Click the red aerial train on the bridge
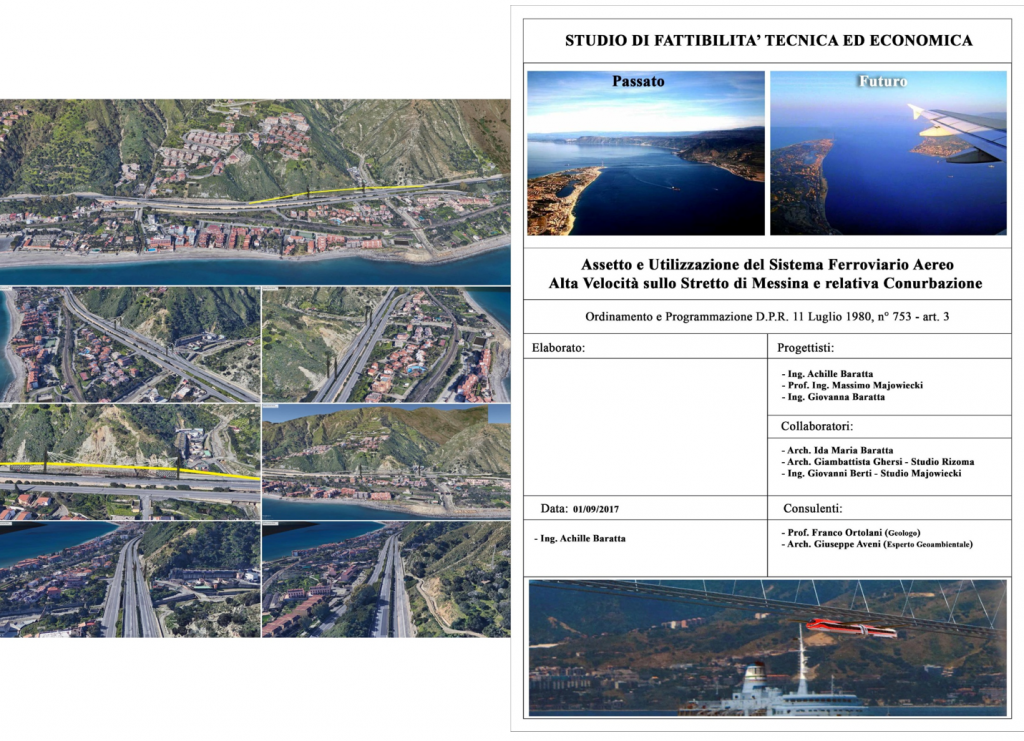This screenshot has width=1024, height=741. 851,628
